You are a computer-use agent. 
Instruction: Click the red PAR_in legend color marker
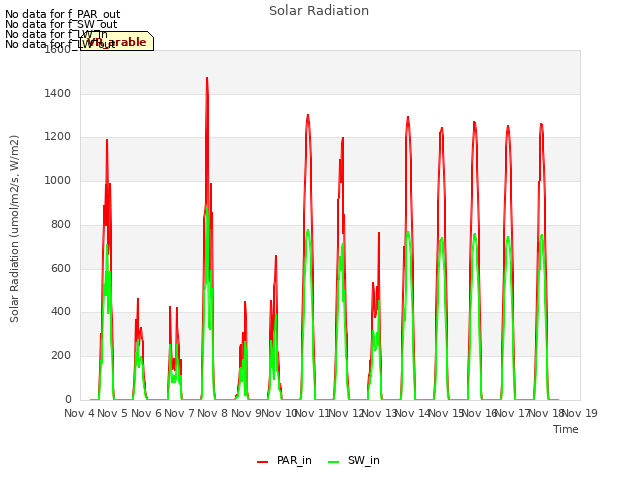262,462
